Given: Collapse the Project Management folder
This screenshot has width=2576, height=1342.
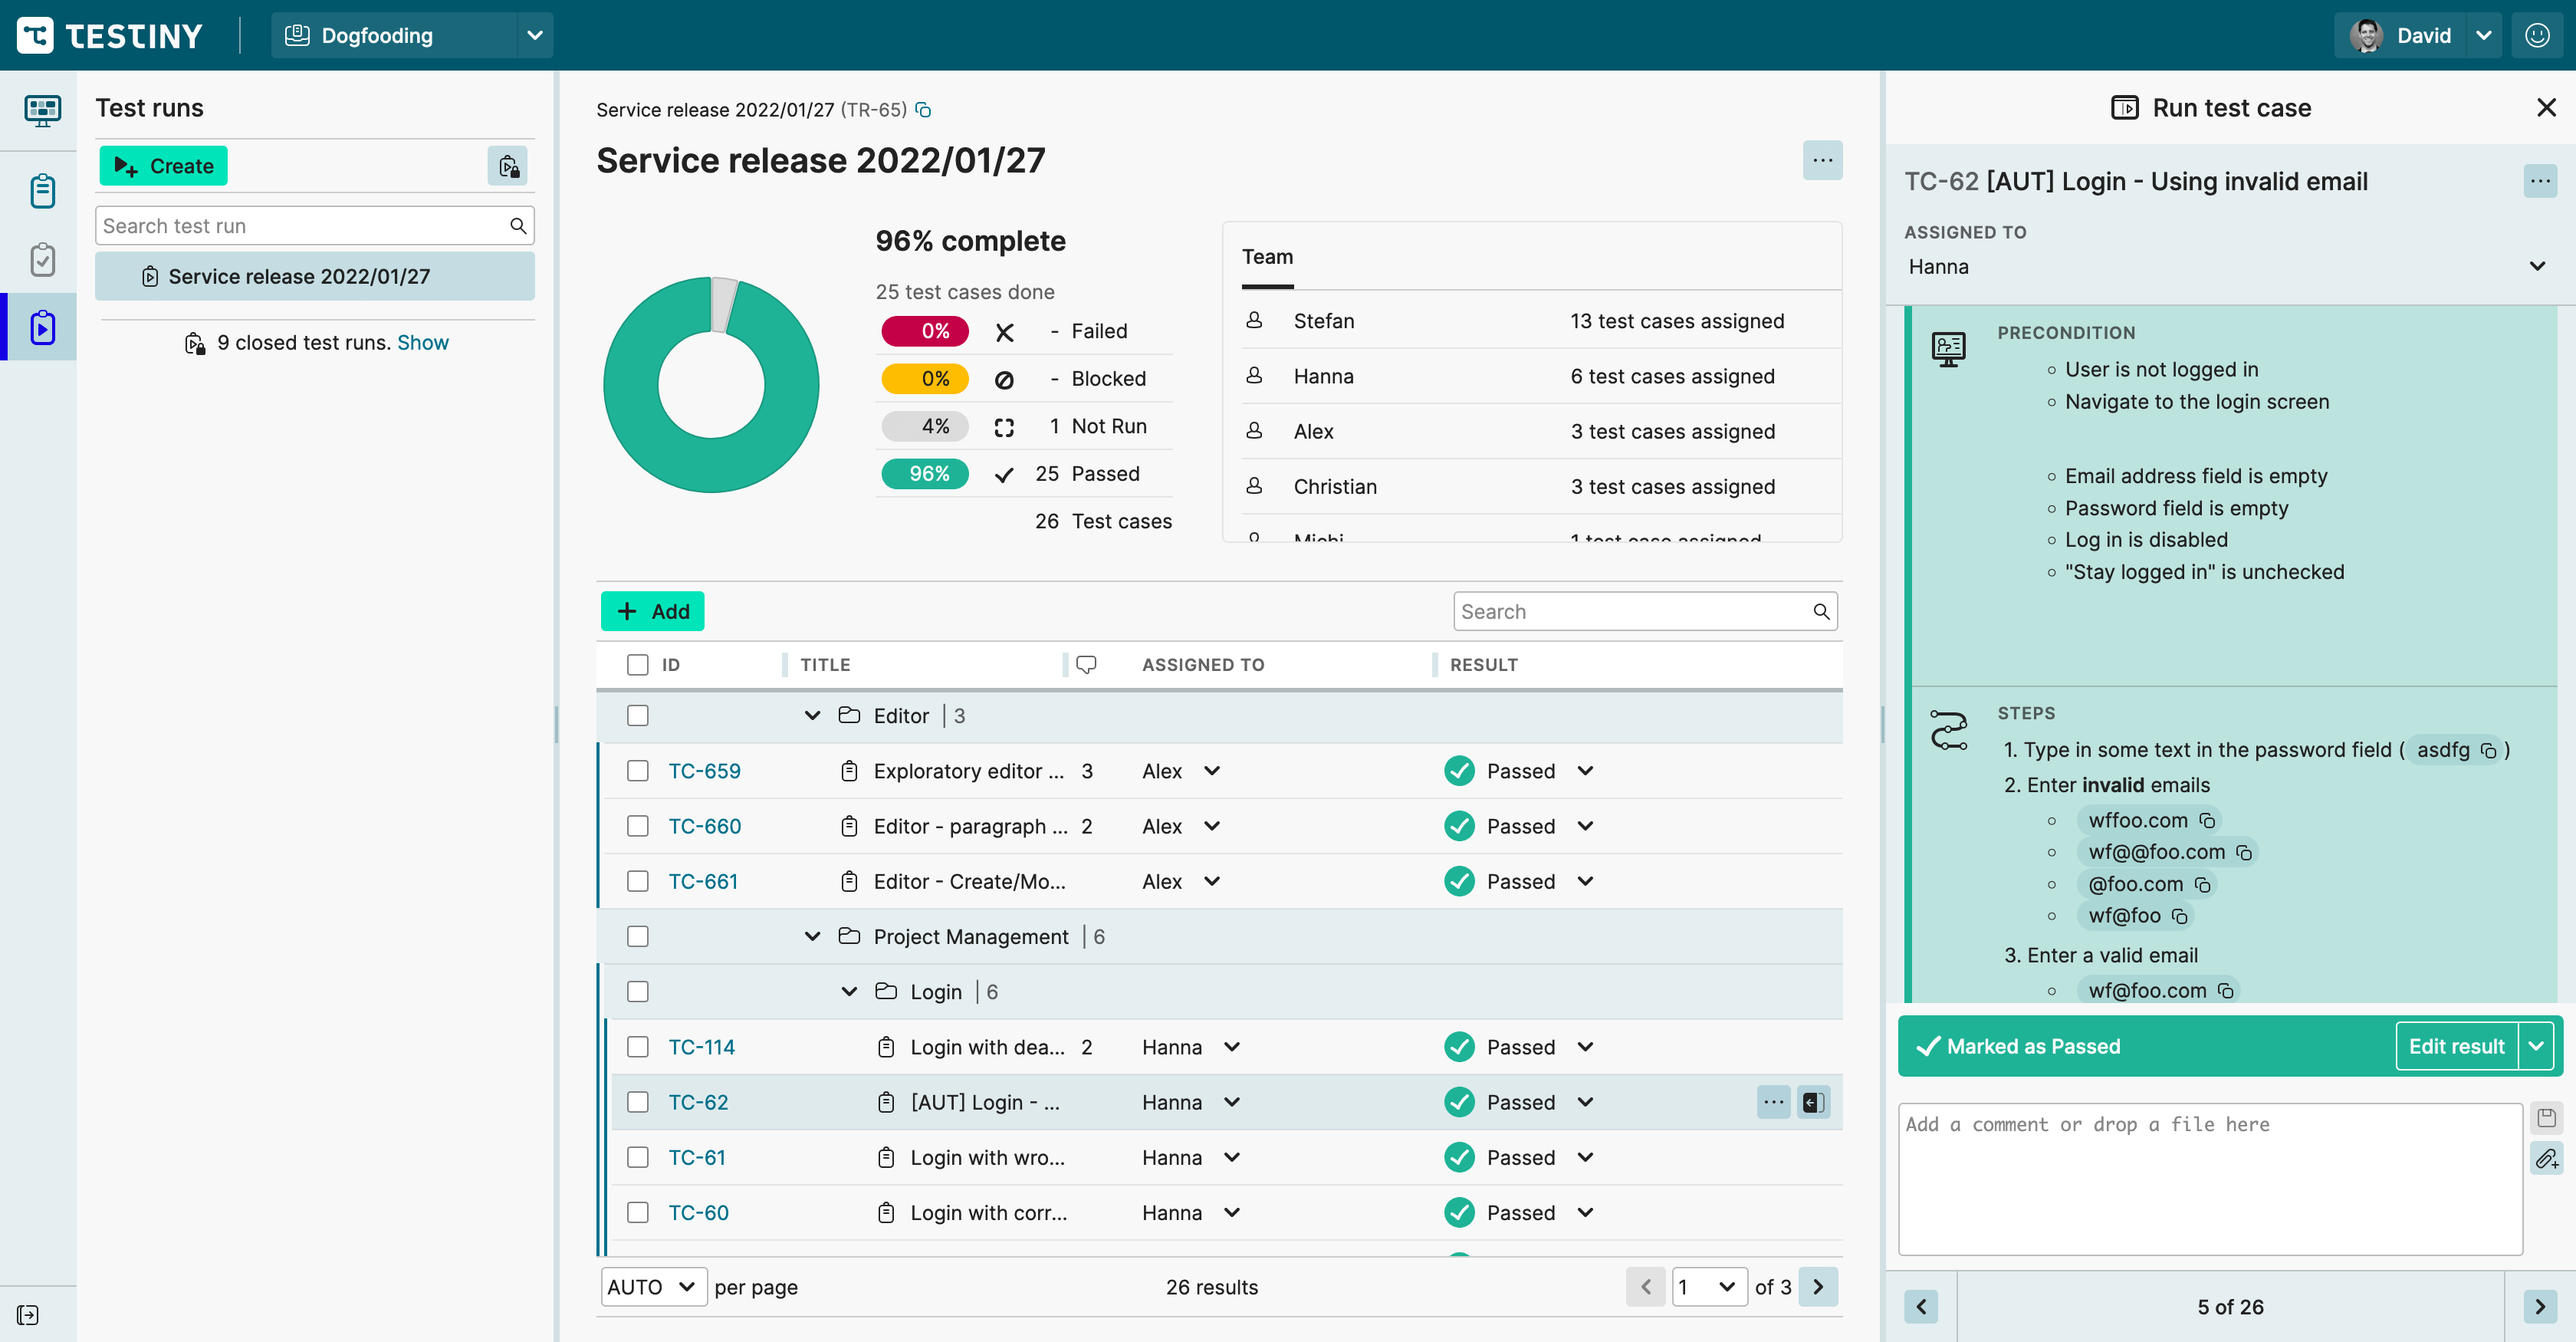Looking at the screenshot, I should 812,937.
